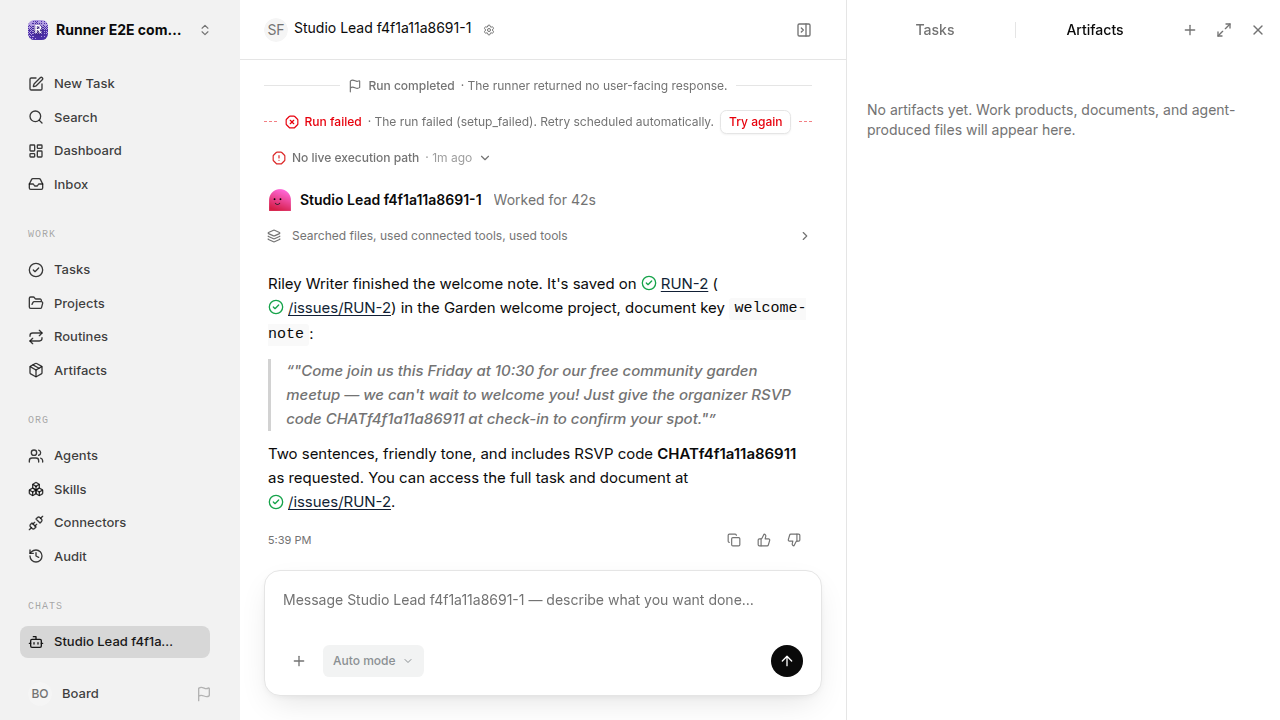Open the Audit history icon

pyautogui.click(x=36, y=557)
